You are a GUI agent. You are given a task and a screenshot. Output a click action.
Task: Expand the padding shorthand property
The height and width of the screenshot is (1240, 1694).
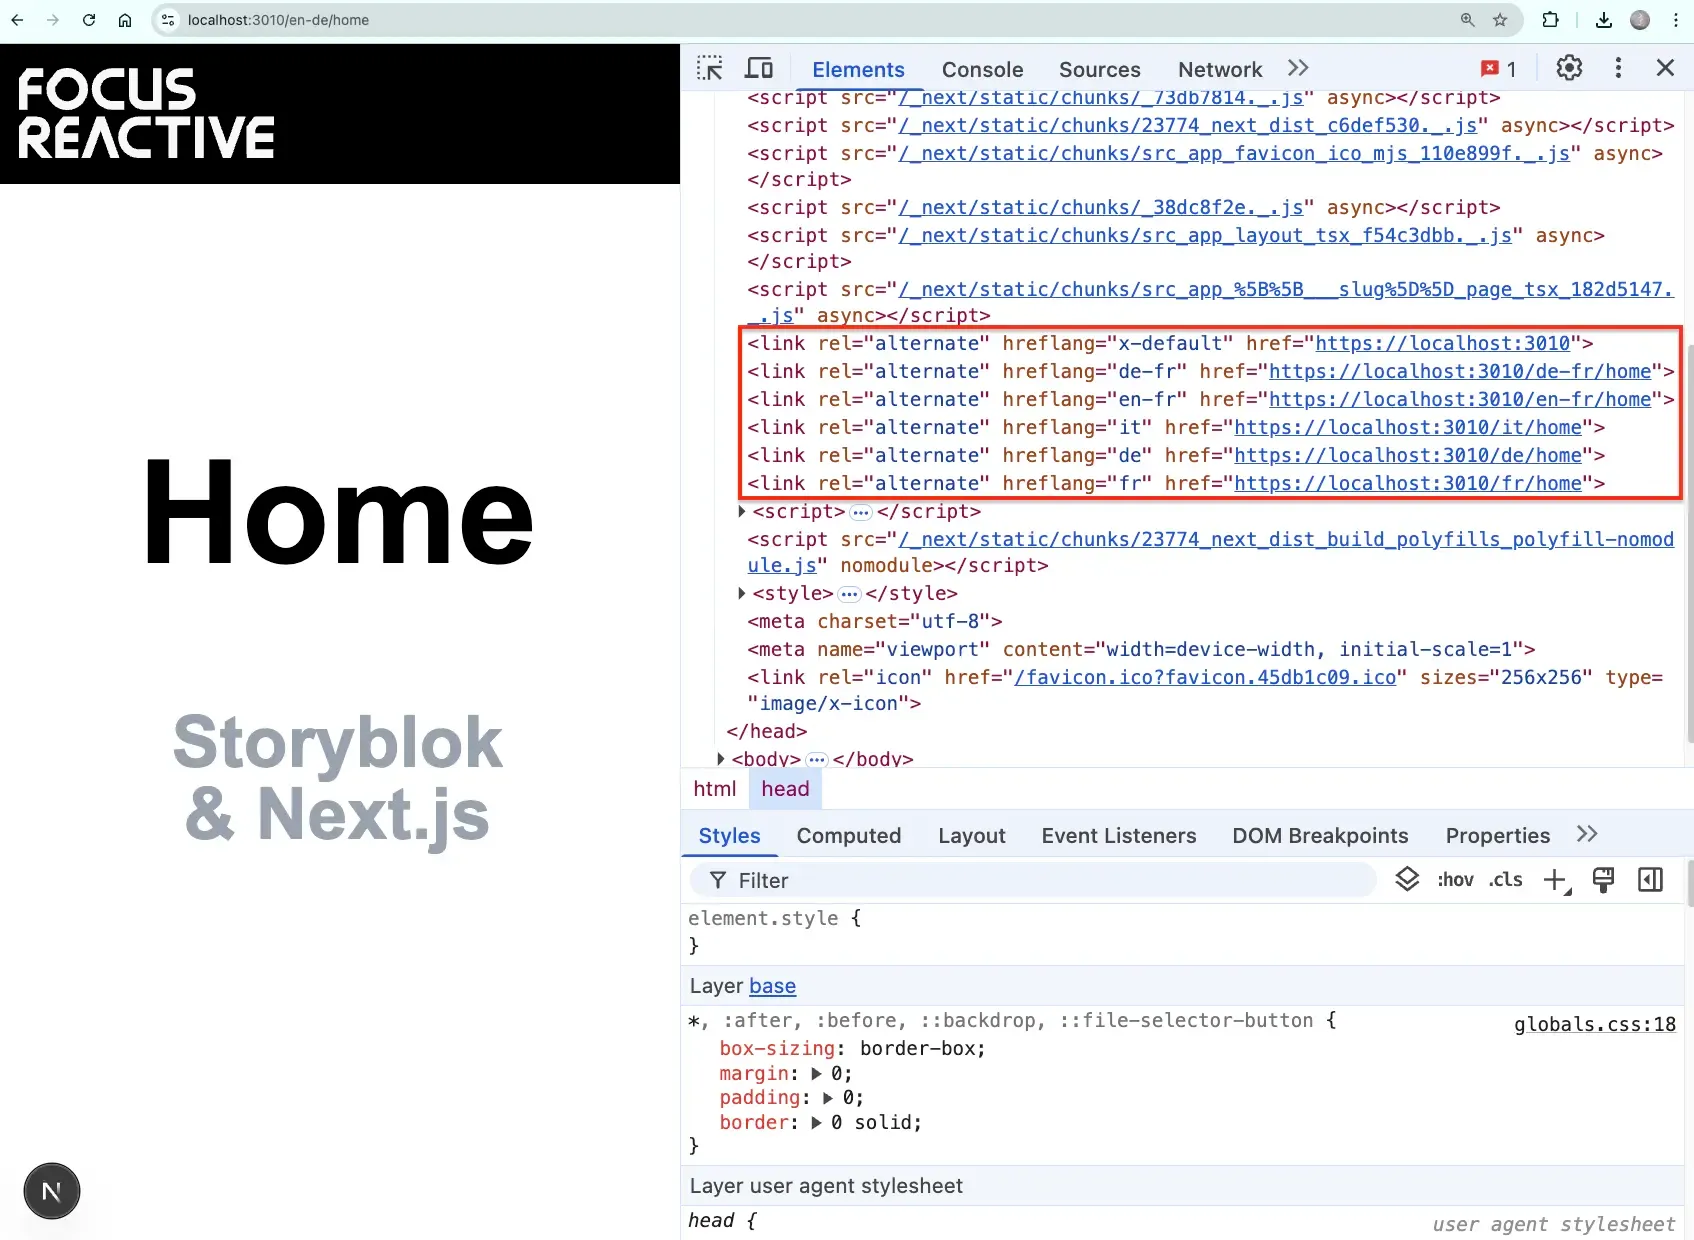tap(828, 1098)
